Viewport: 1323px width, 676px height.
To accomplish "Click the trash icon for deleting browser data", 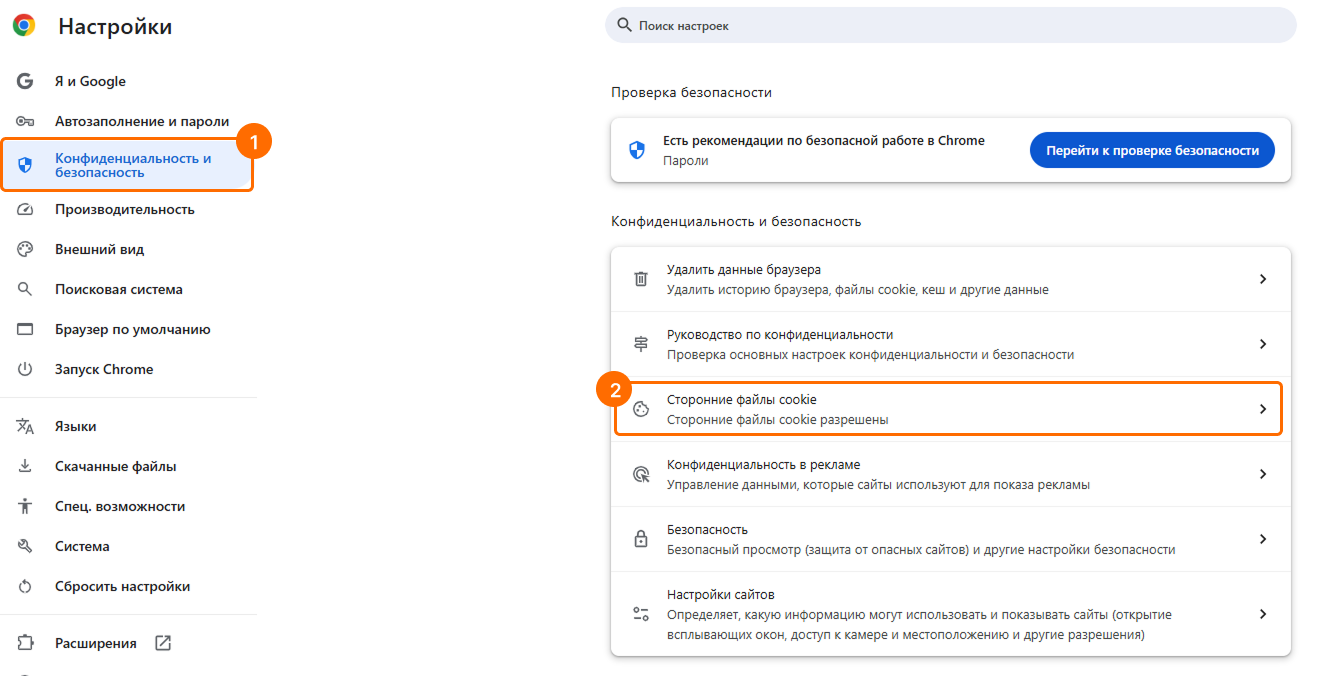I will click(641, 279).
